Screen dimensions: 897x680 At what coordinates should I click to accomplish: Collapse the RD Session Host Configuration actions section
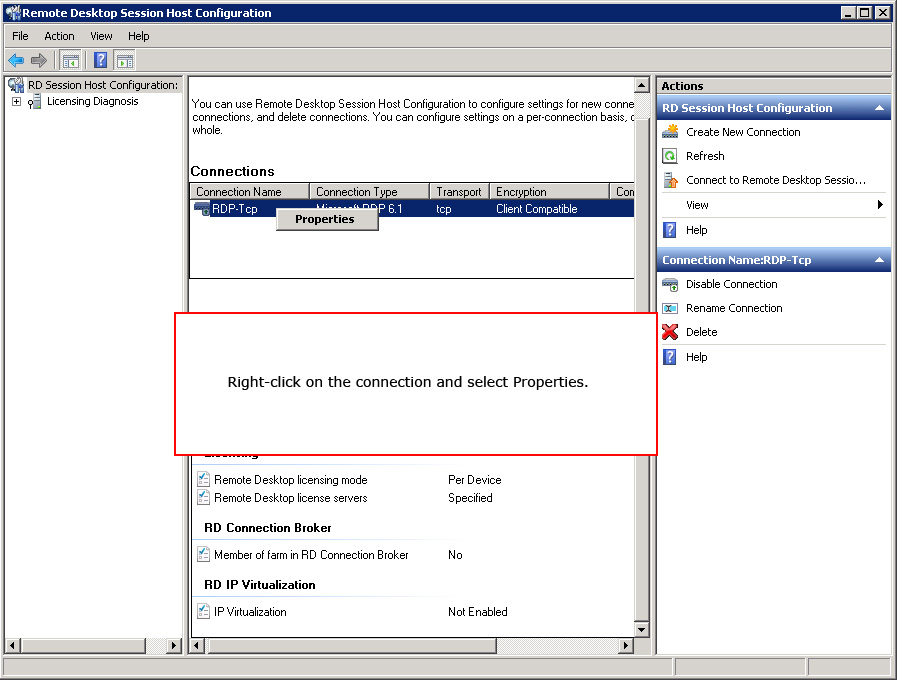pos(879,108)
